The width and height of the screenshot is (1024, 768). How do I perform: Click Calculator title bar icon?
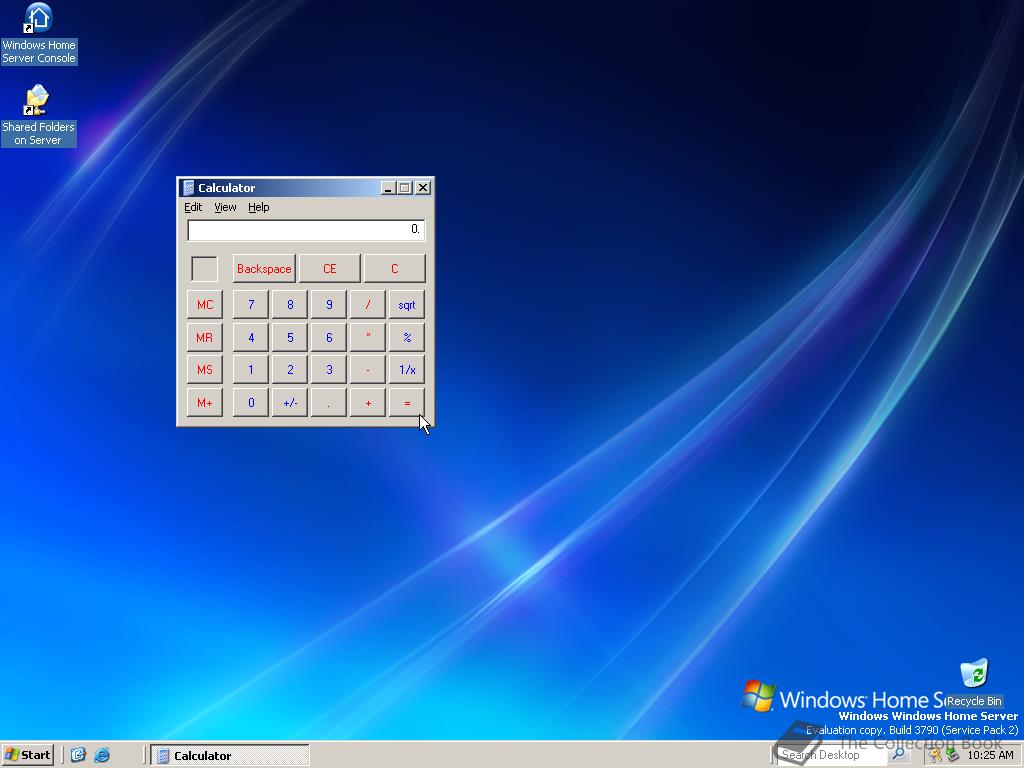click(x=188, y=187)
